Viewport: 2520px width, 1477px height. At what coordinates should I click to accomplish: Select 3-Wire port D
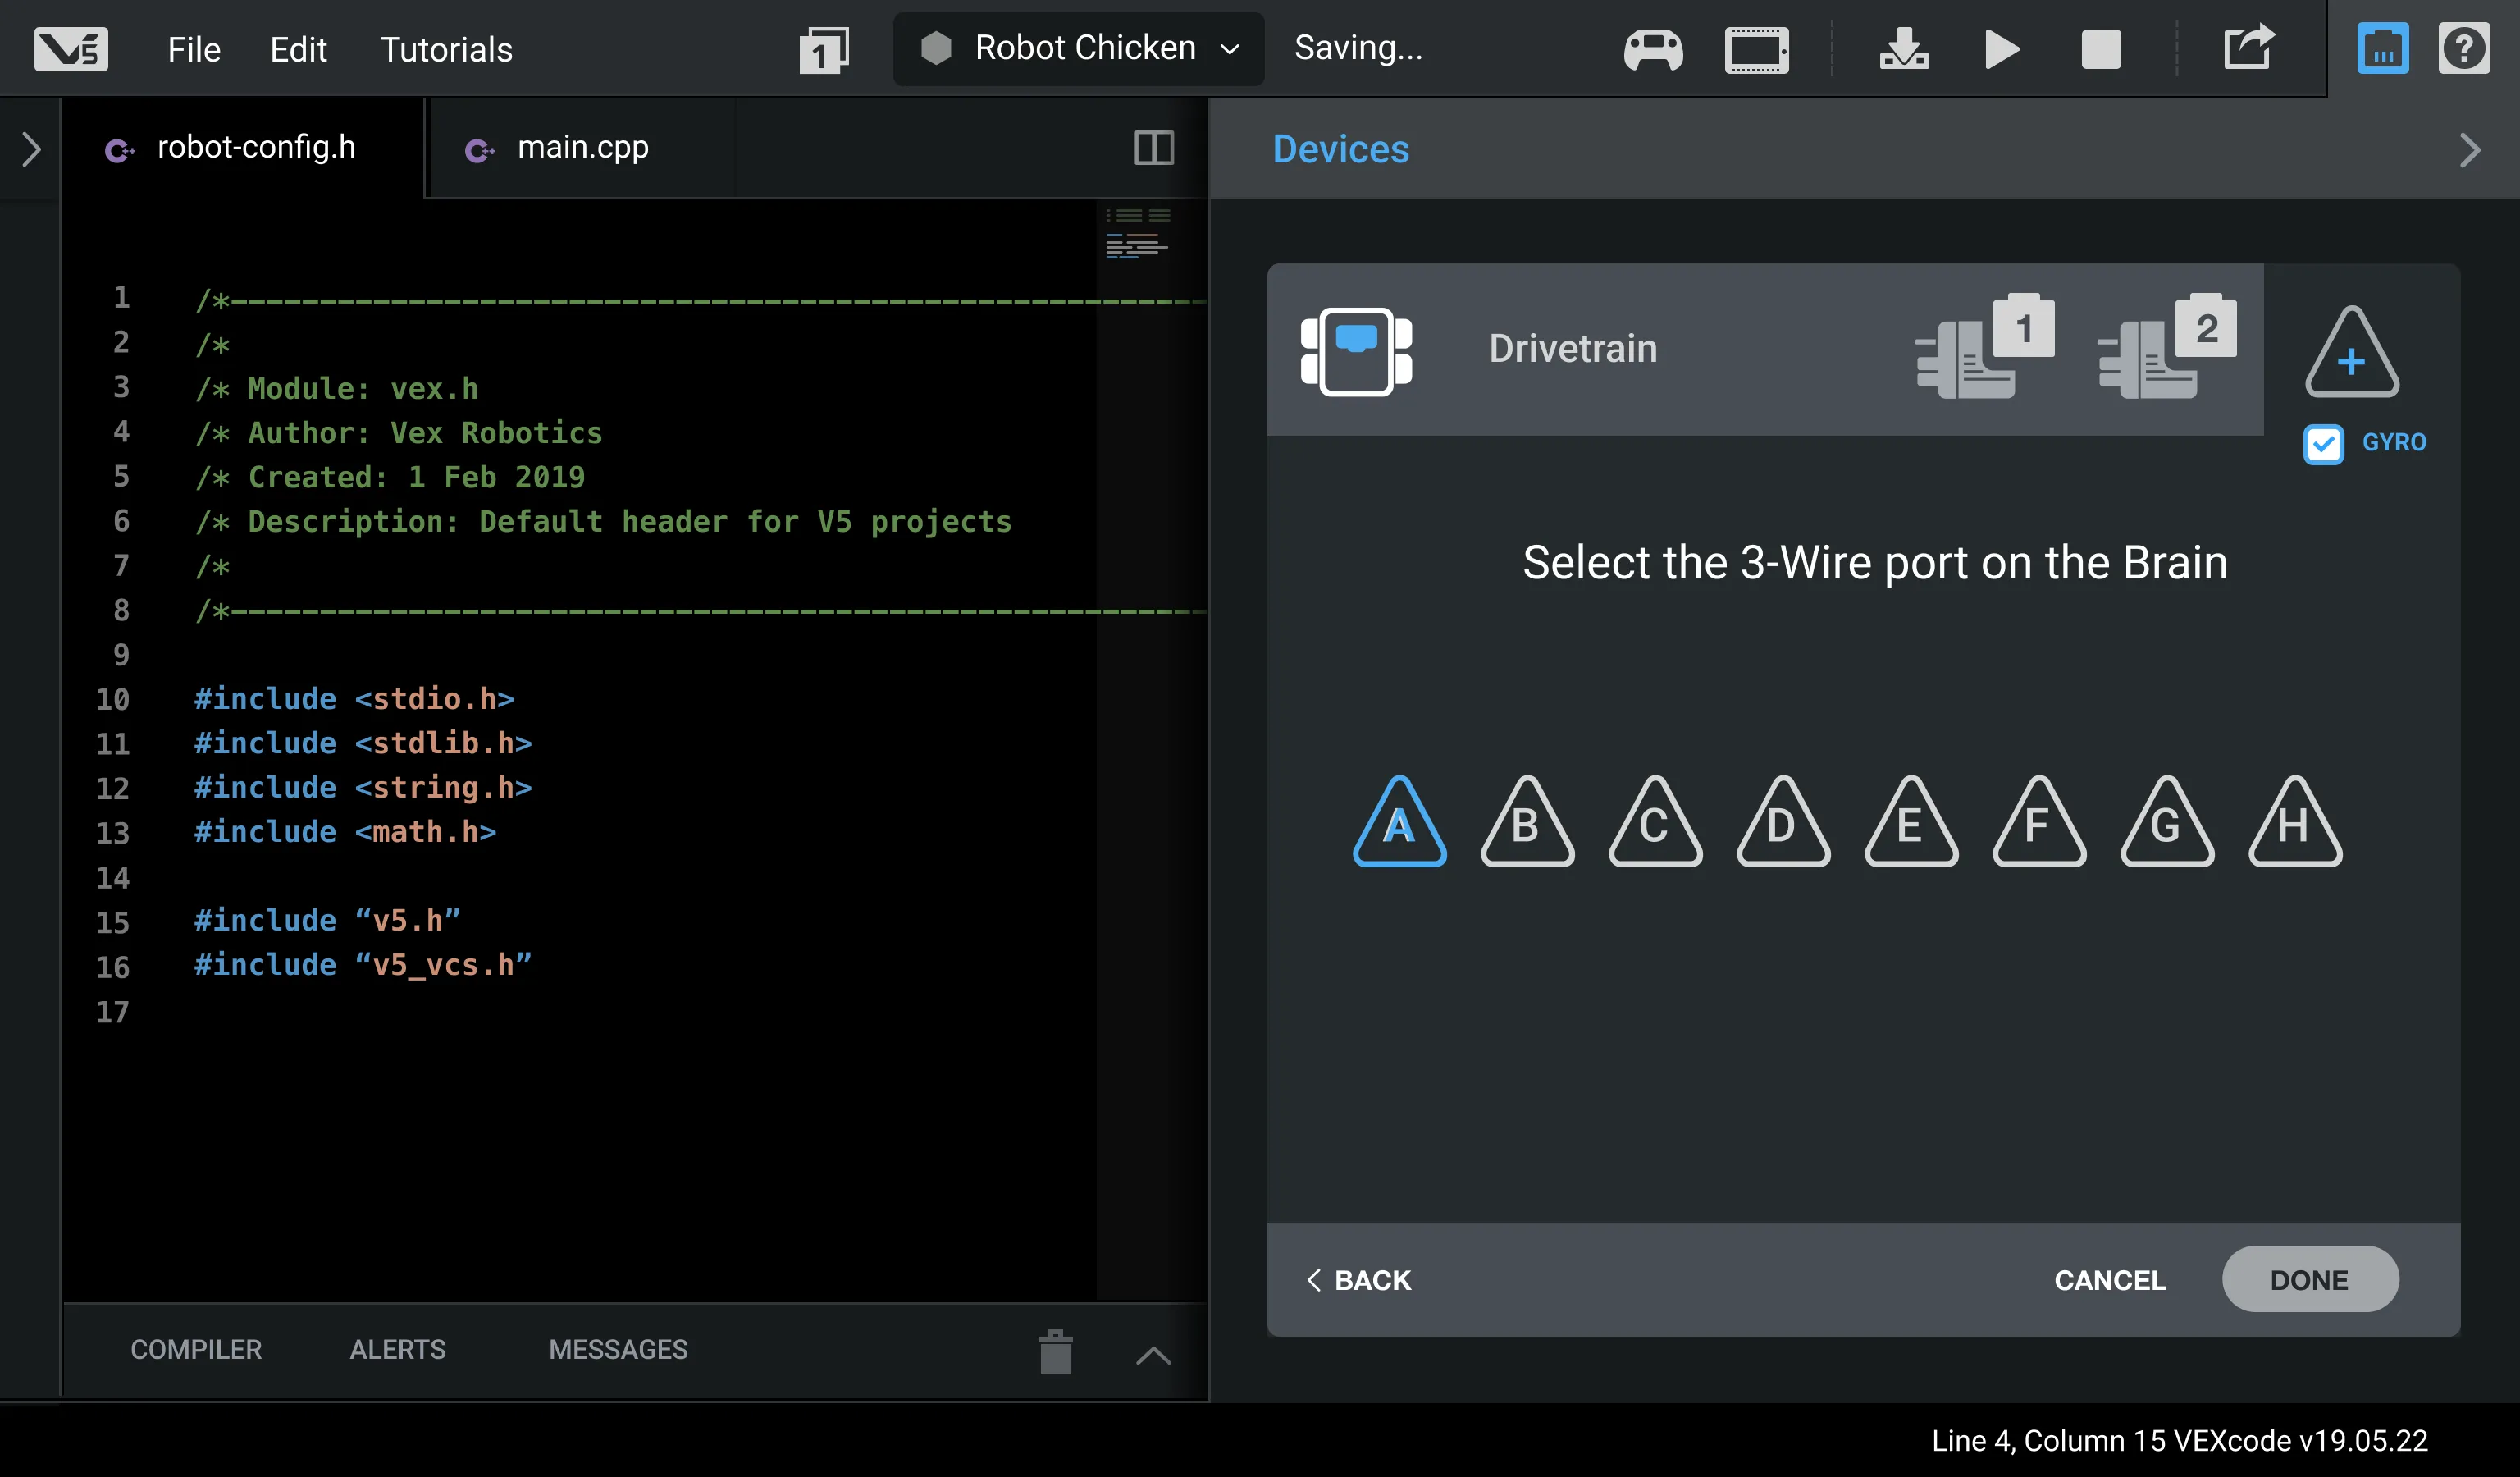pos(1783,824)
